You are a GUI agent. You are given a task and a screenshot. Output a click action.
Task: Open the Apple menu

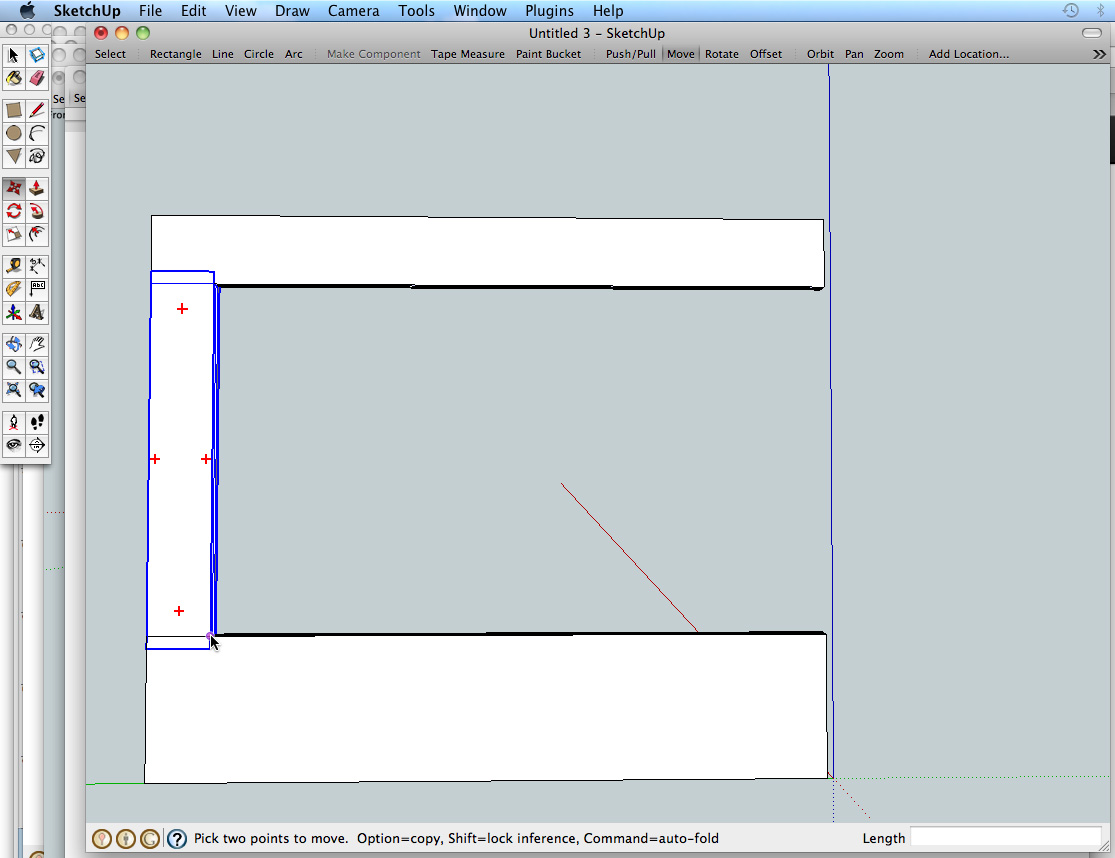pyautogui.click(x=27, y=11)
